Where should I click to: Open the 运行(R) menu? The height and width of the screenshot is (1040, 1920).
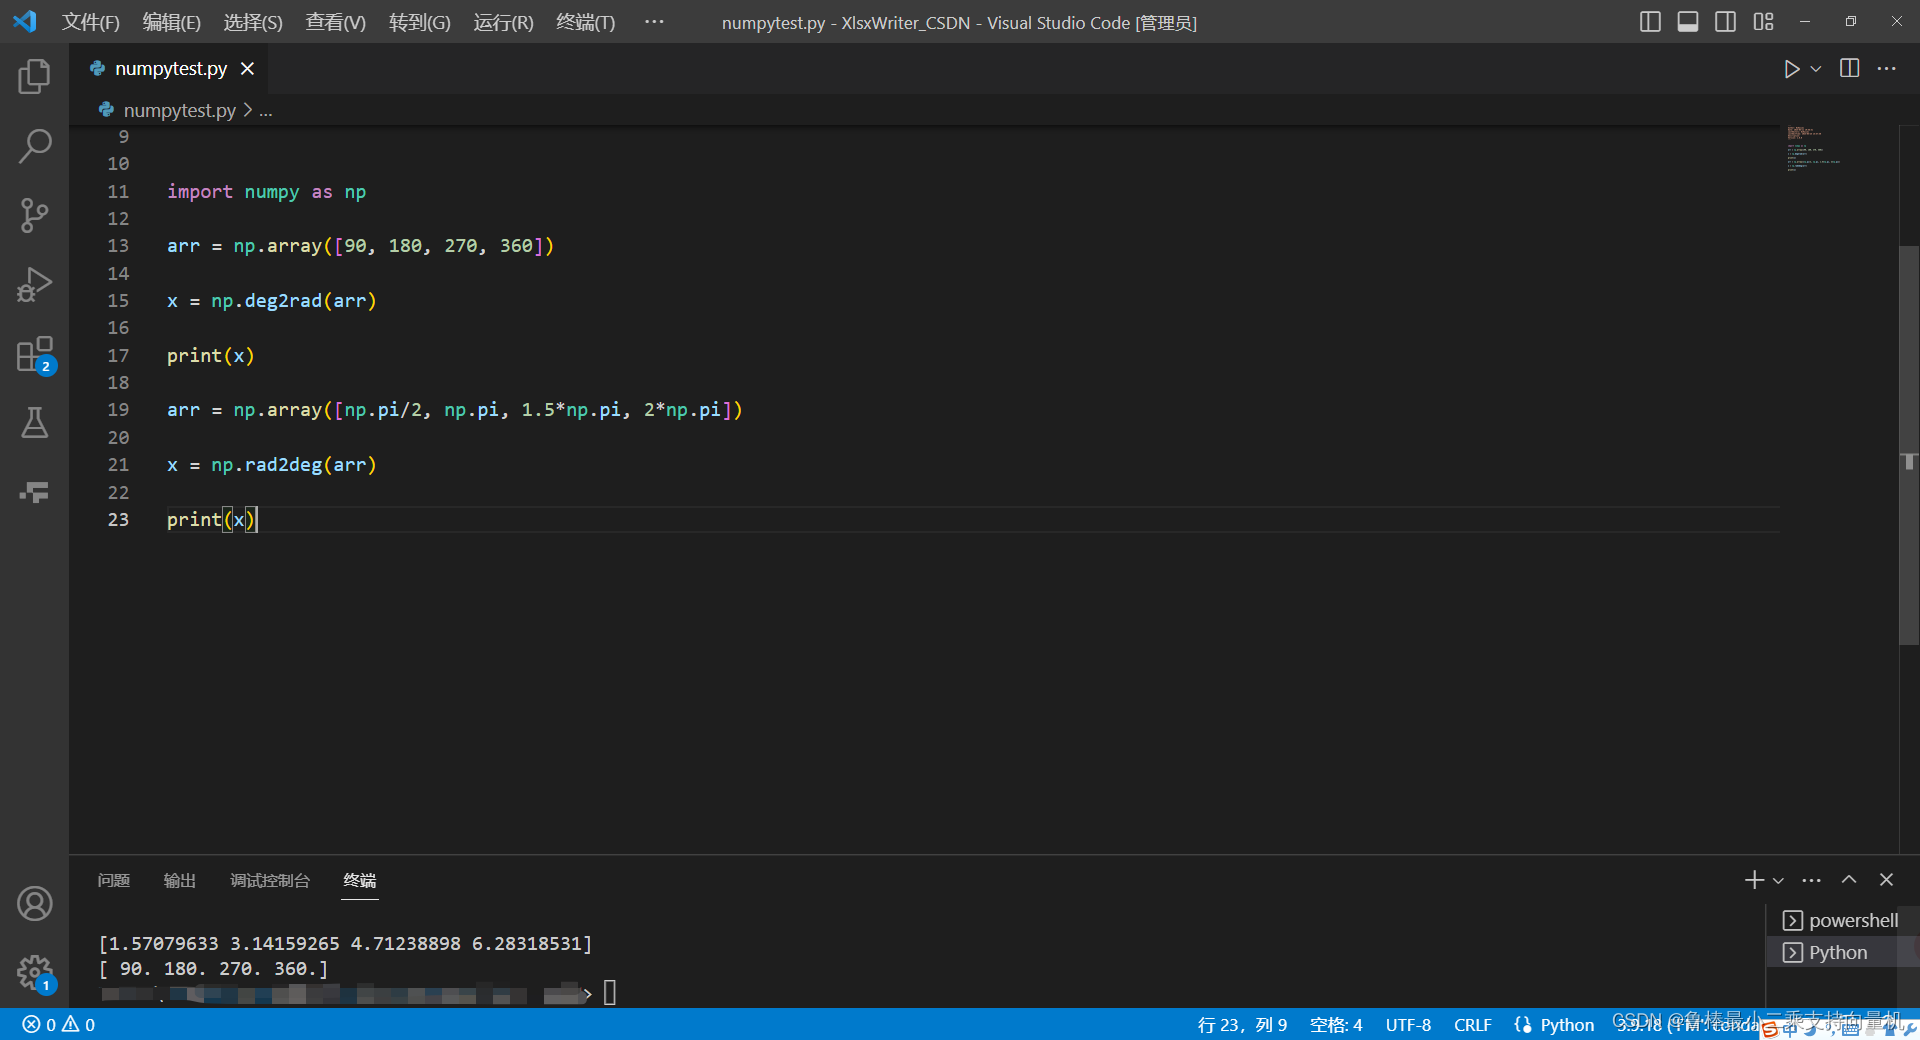(x=503, y=22)
